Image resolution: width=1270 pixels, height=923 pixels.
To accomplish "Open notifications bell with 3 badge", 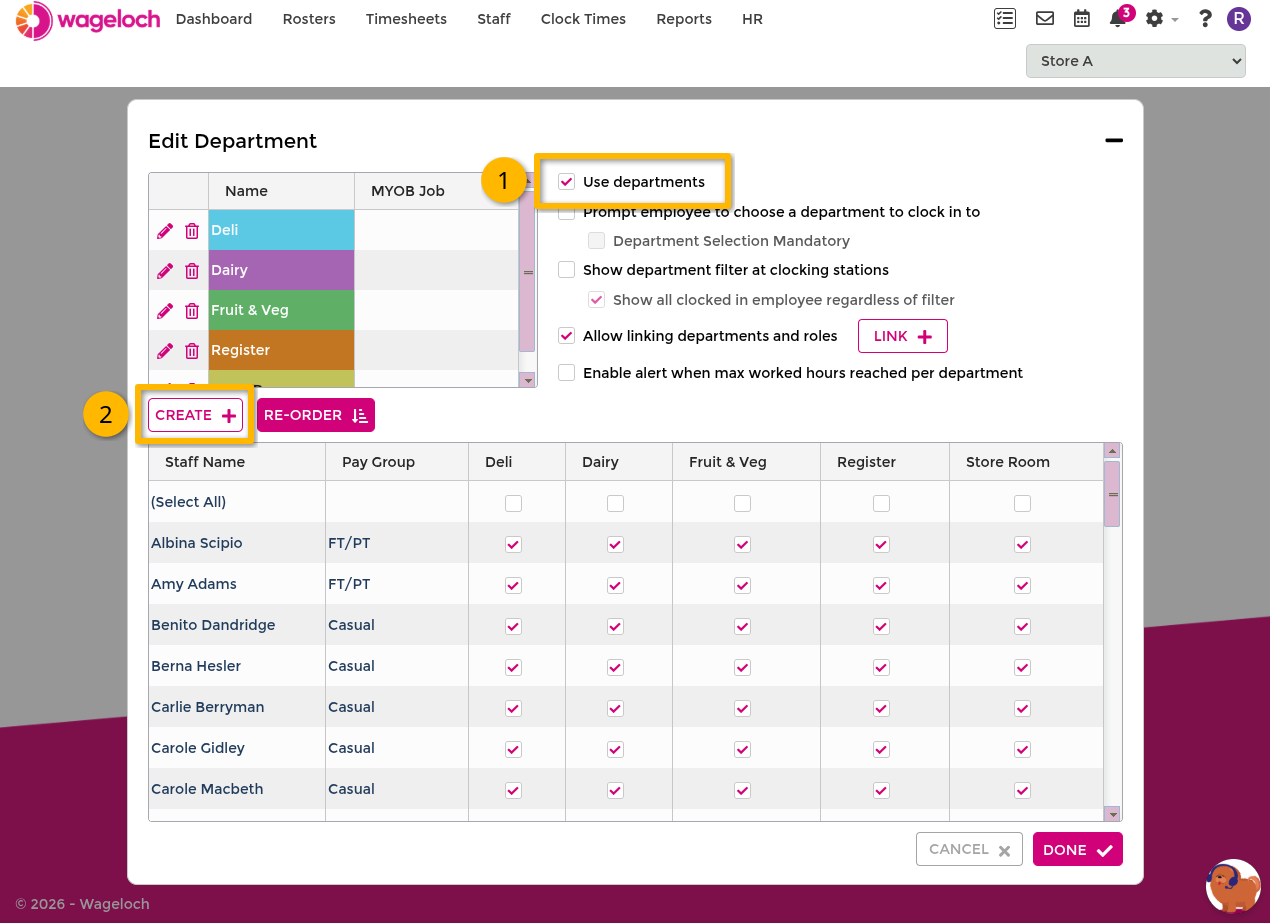I will (1119, 17).
